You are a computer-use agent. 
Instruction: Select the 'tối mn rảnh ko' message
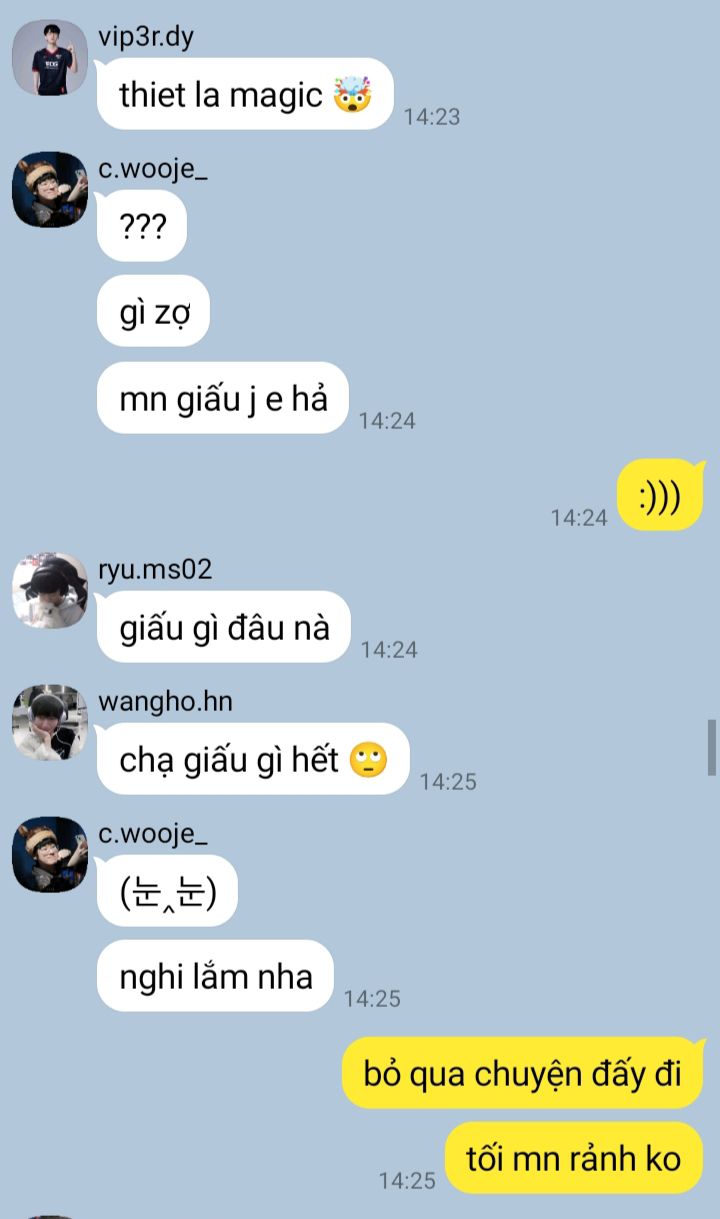tap(574, 1158)
